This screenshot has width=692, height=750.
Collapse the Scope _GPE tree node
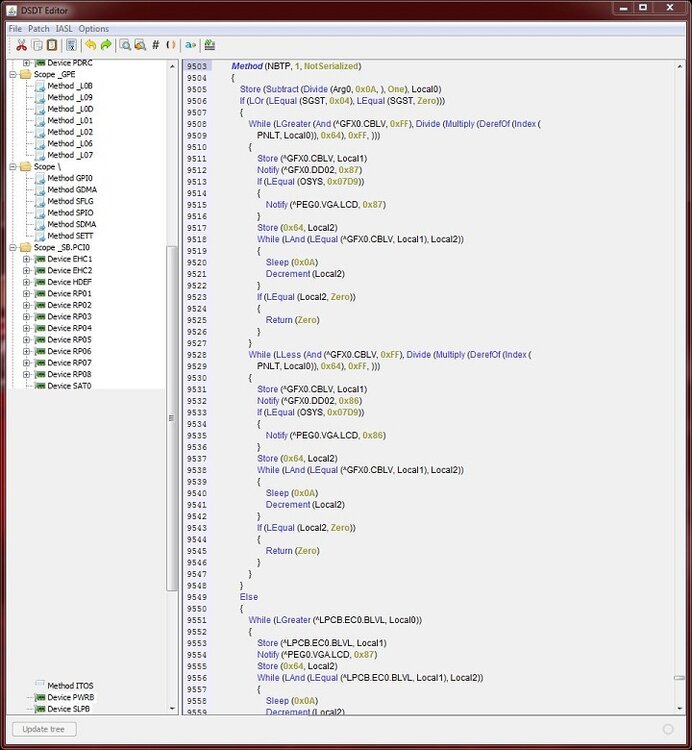pyautogui.click(x=12, y=75)
